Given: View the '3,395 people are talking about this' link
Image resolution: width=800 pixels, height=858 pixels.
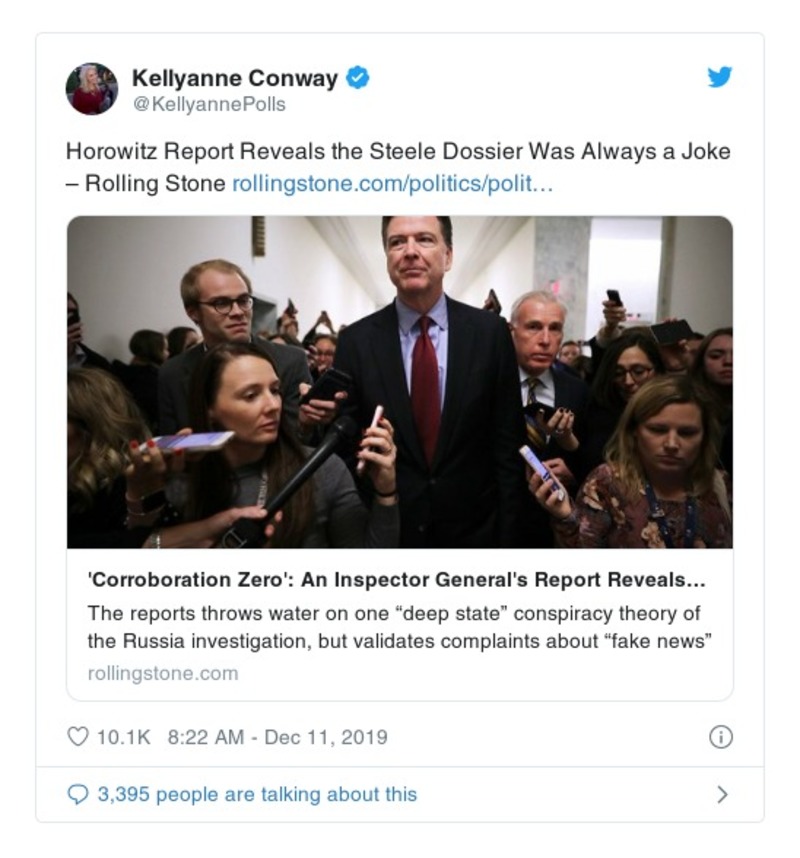Looking at the screenshot, I should [x=257, y=795].
